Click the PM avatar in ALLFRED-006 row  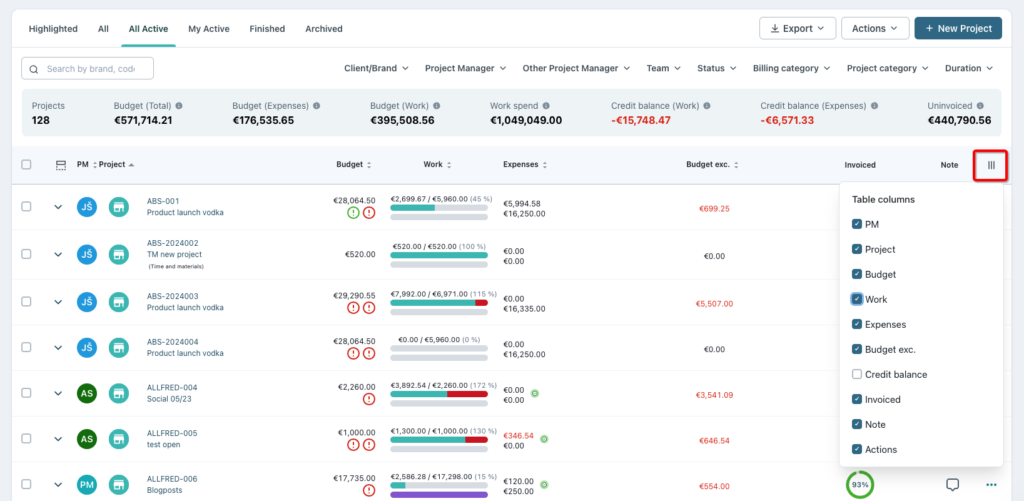click(87, 485)
